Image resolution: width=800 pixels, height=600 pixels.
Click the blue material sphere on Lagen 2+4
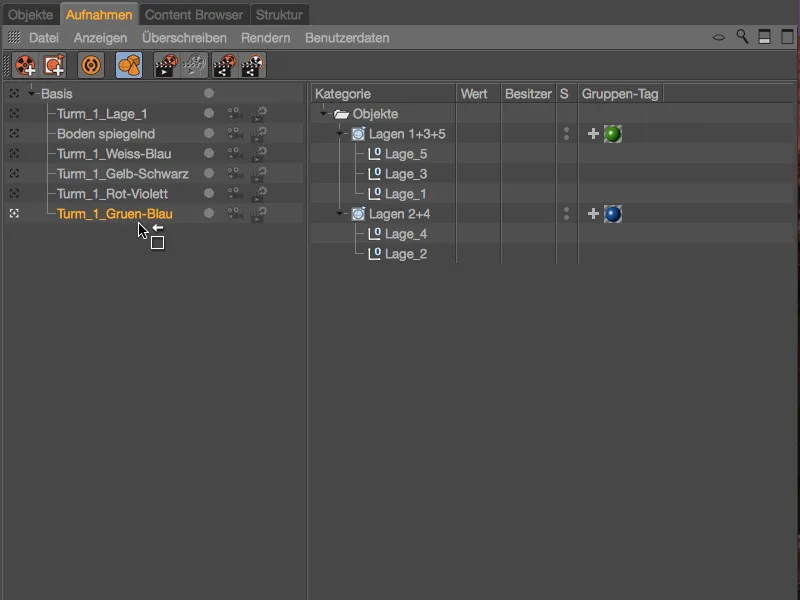[613, 214]
